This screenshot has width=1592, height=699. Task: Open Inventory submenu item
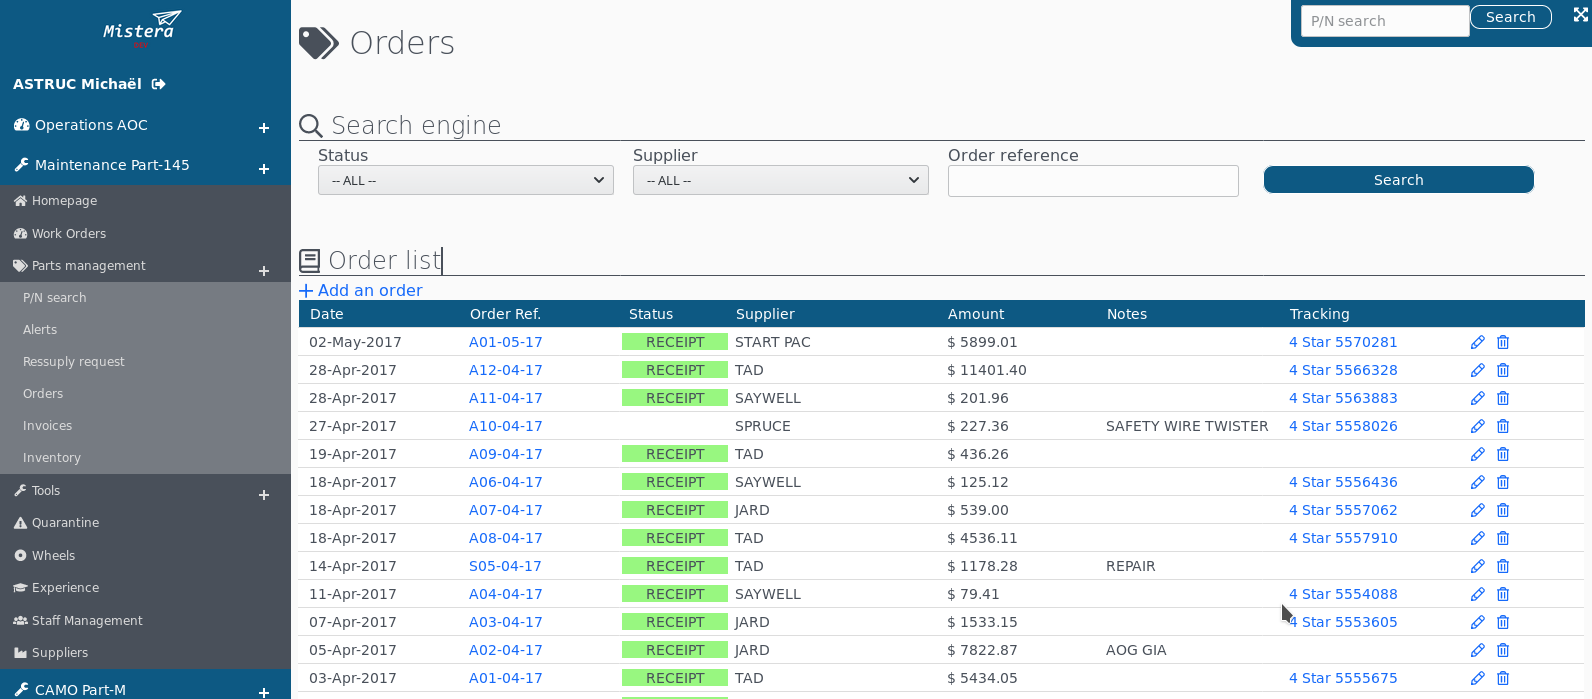tap(52, 458)
